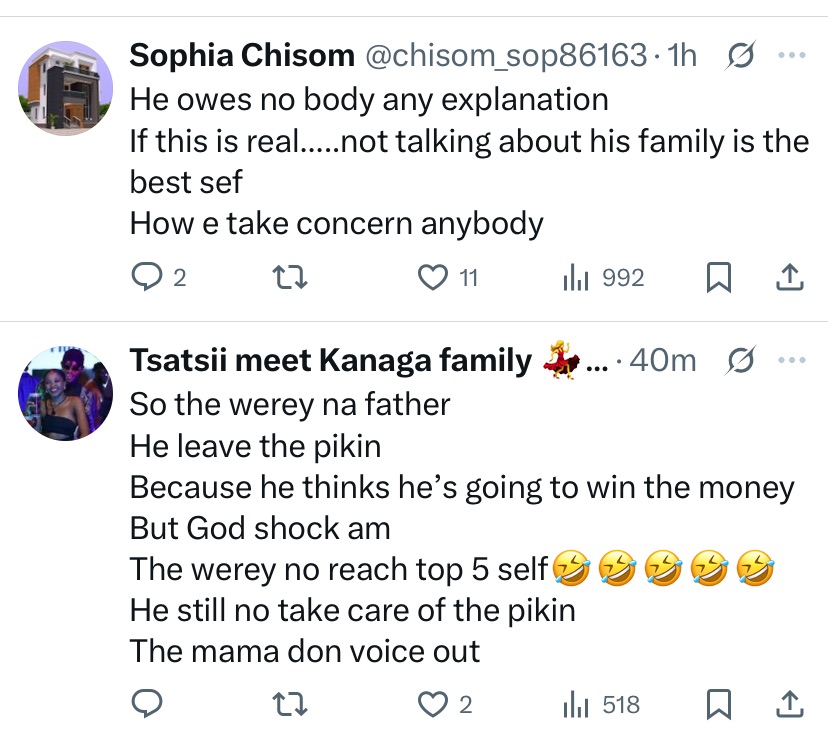The width and height of the screenshot is (828, 748).
Task: Retweet Tsatsii meet Kanaga family post
Action: point(290,705)
